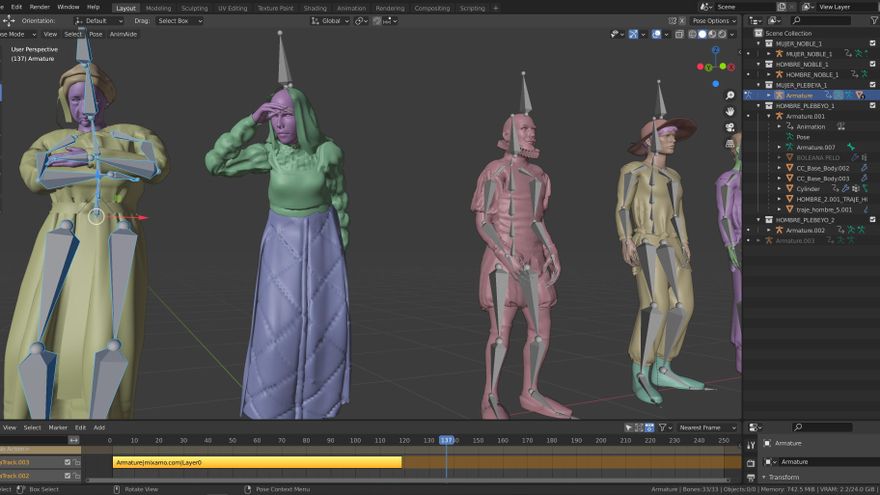Image resolution: width=880 pixels, height=495 pixels.
Task: Open Pose Options dropdown
Action: (714, 21)
